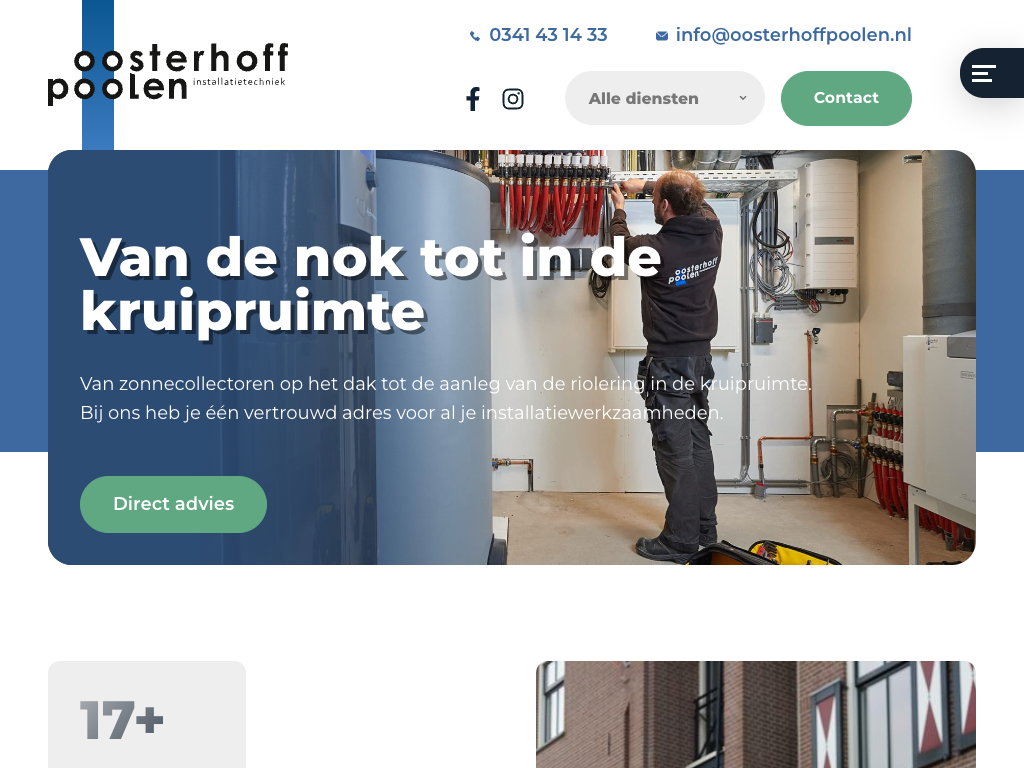The width and height of the screenshot is (1024, 768).
Task: Open the Instagram profile icon
Action: [513, 99]
